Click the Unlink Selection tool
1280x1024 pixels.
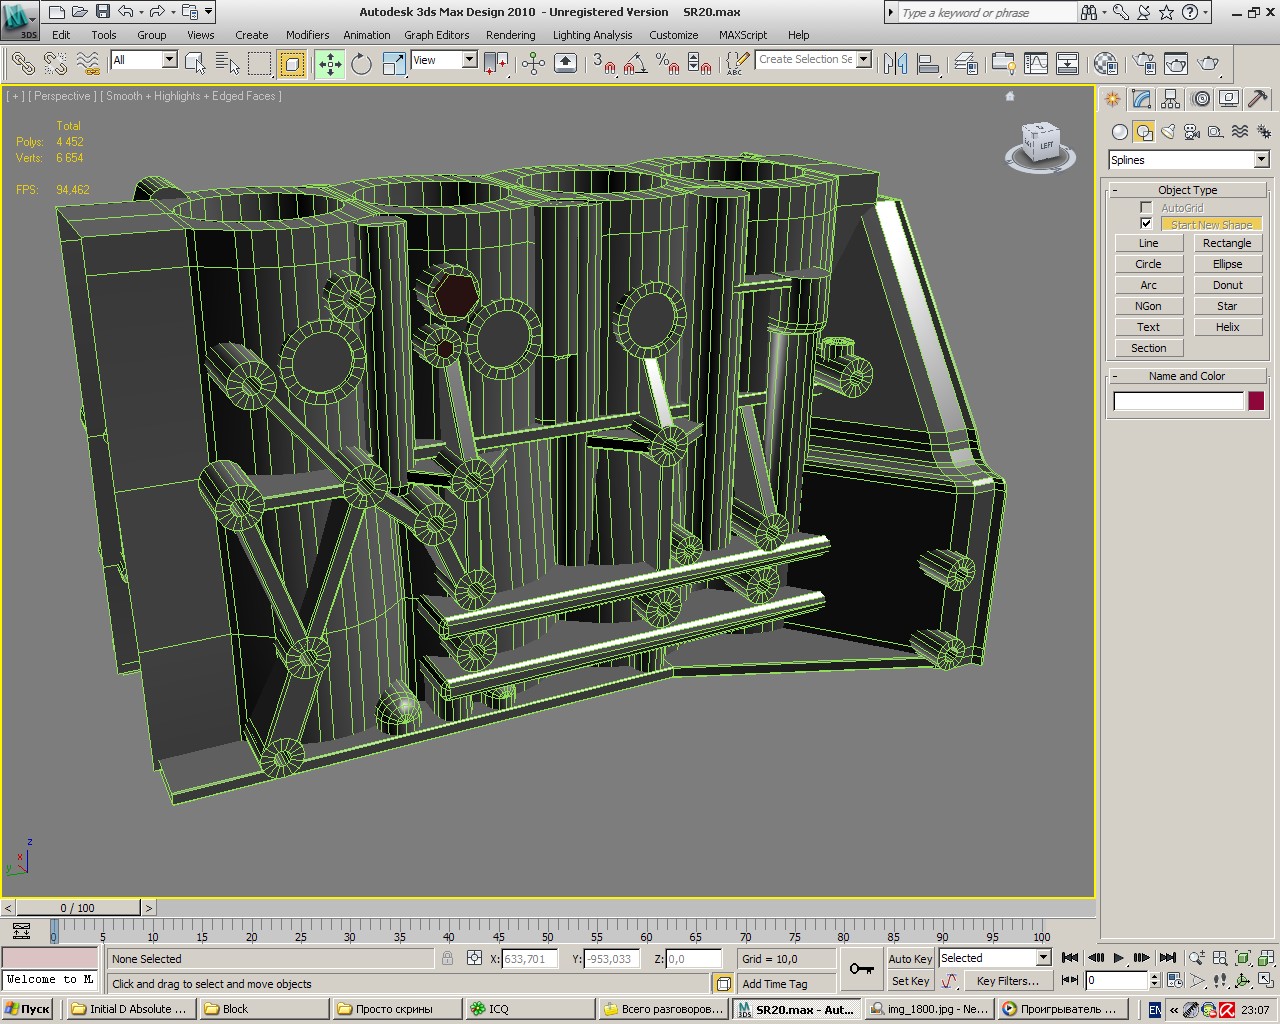(55, 64)
